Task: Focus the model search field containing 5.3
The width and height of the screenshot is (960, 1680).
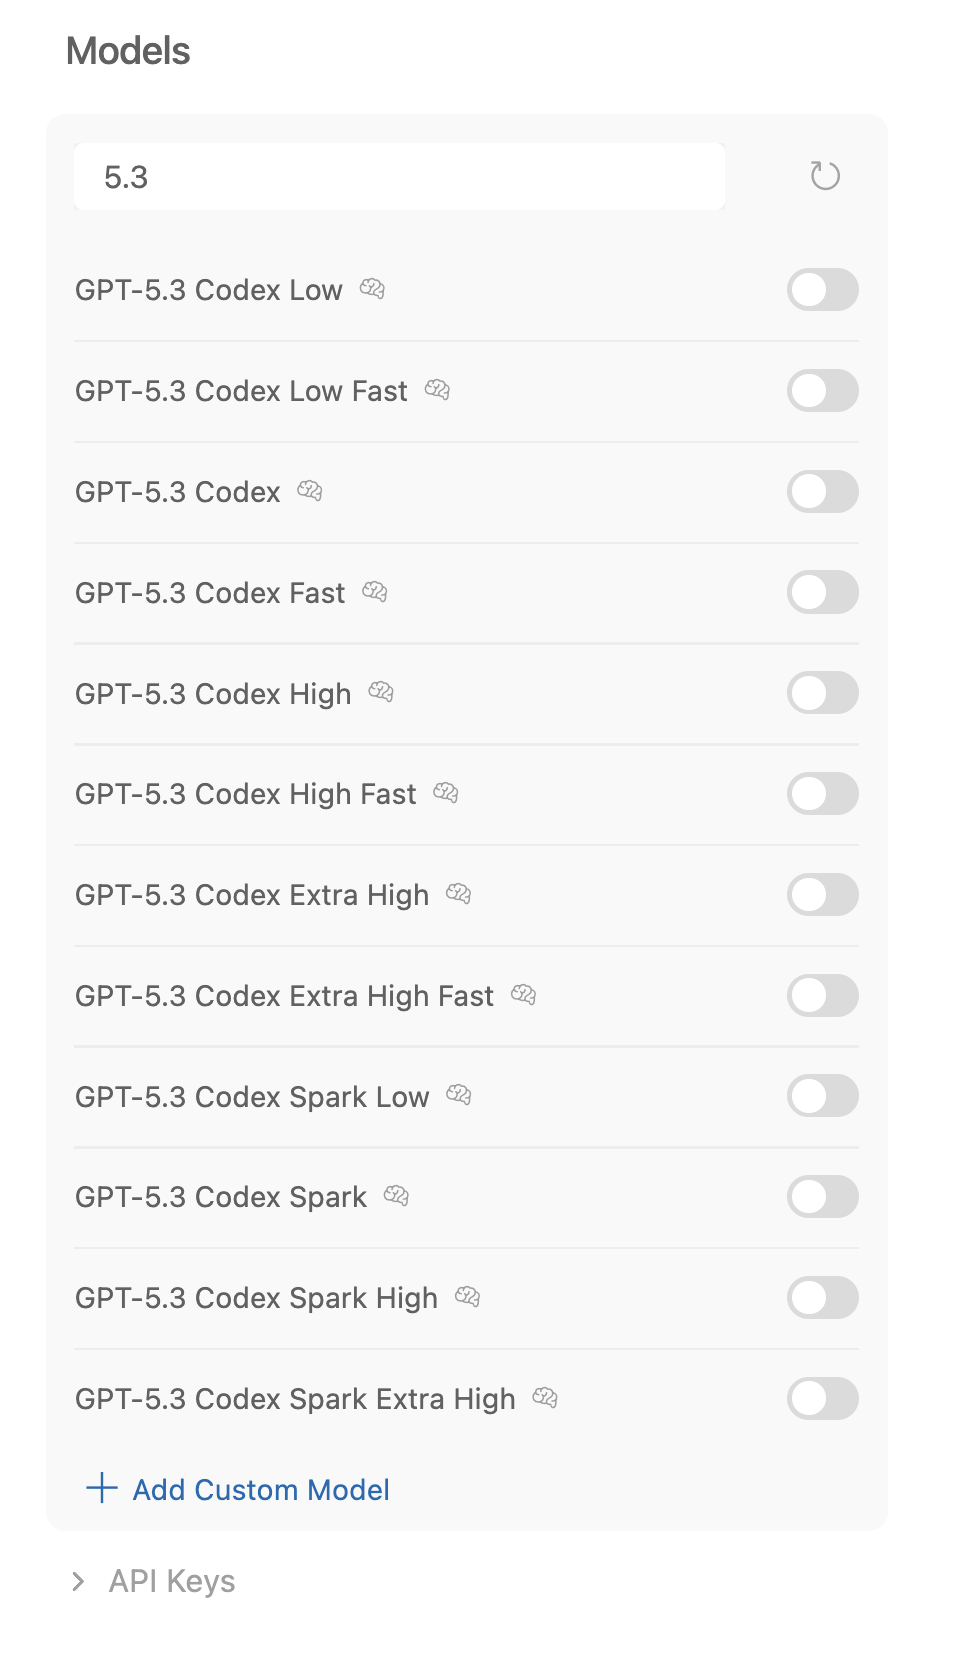Action: point(399,177)
